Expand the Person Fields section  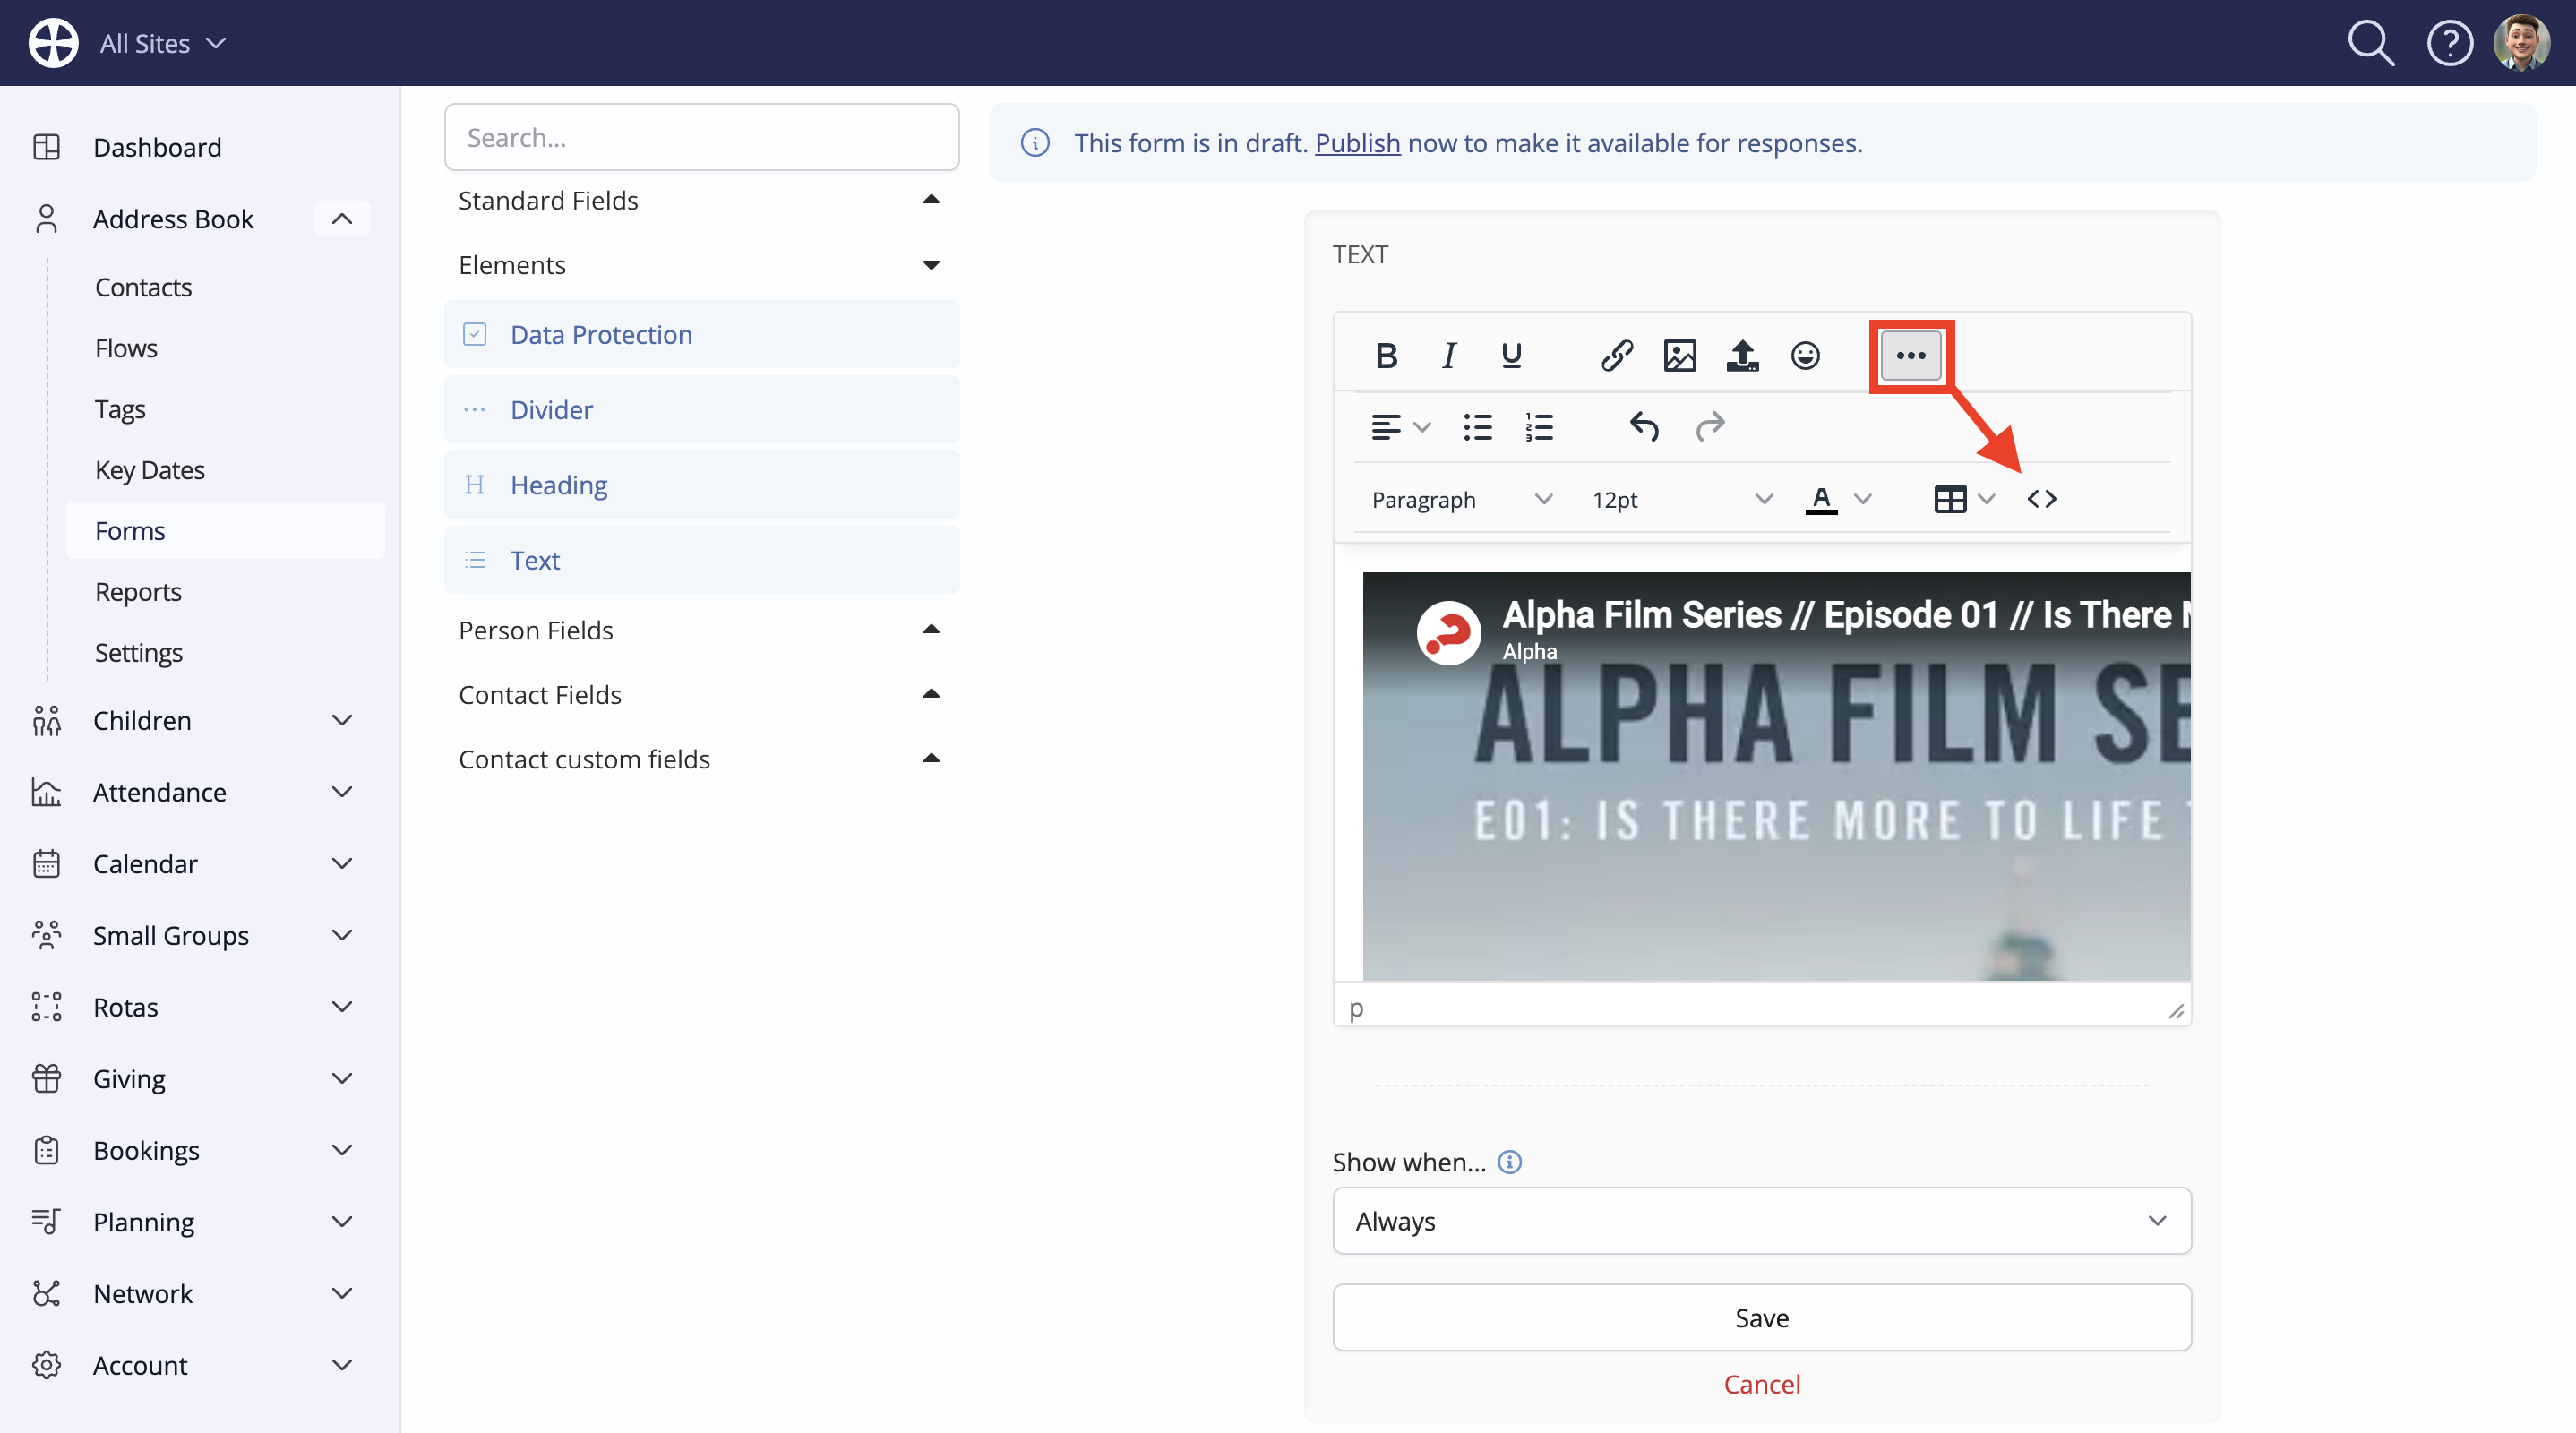702,630
